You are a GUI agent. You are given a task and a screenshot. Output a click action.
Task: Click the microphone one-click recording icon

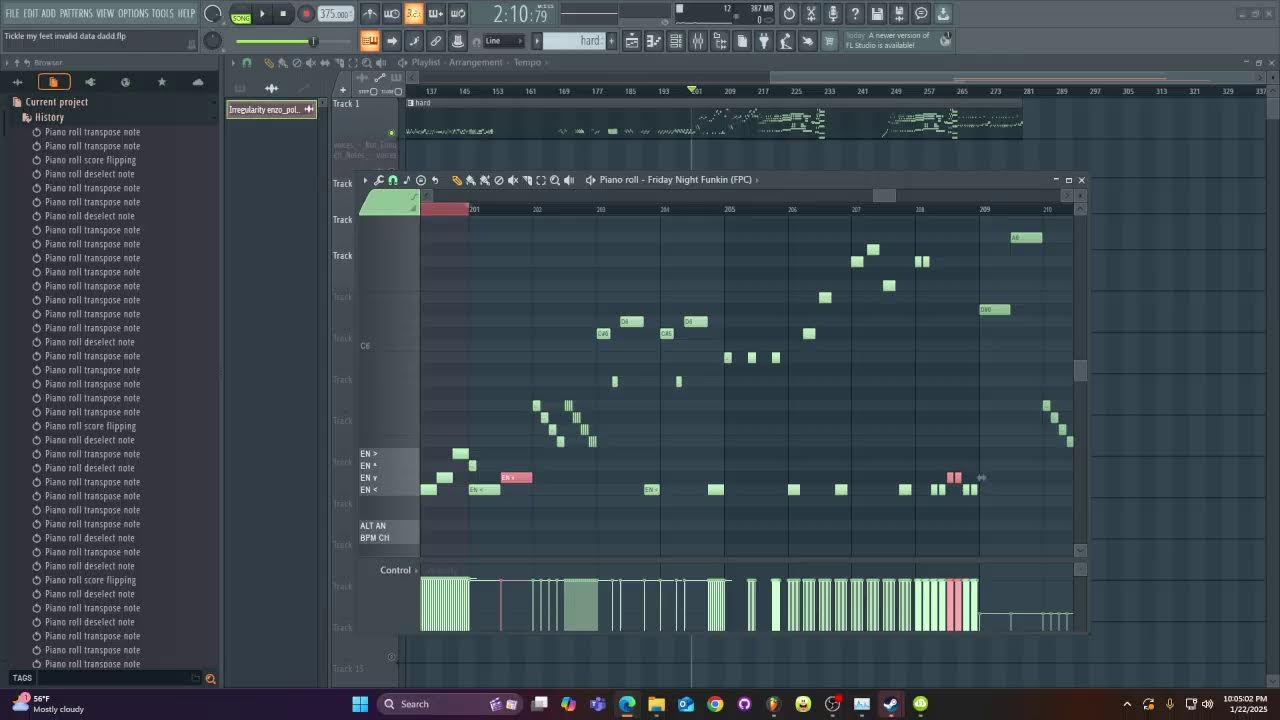pos(833,14)
